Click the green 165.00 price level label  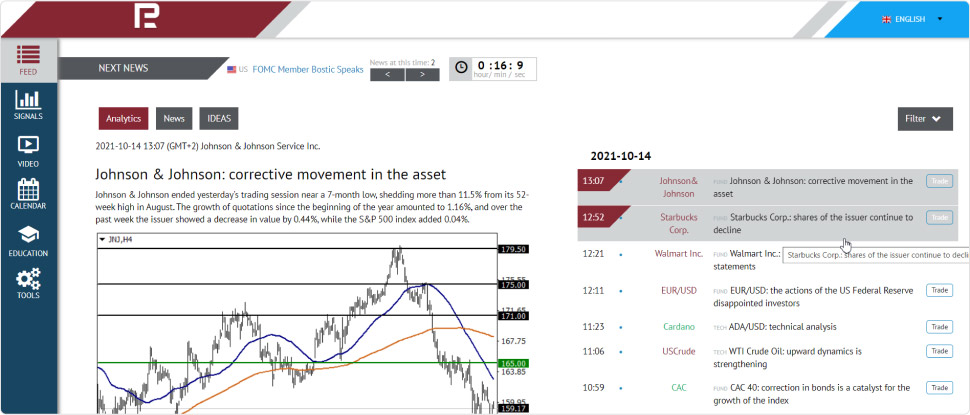513,363
